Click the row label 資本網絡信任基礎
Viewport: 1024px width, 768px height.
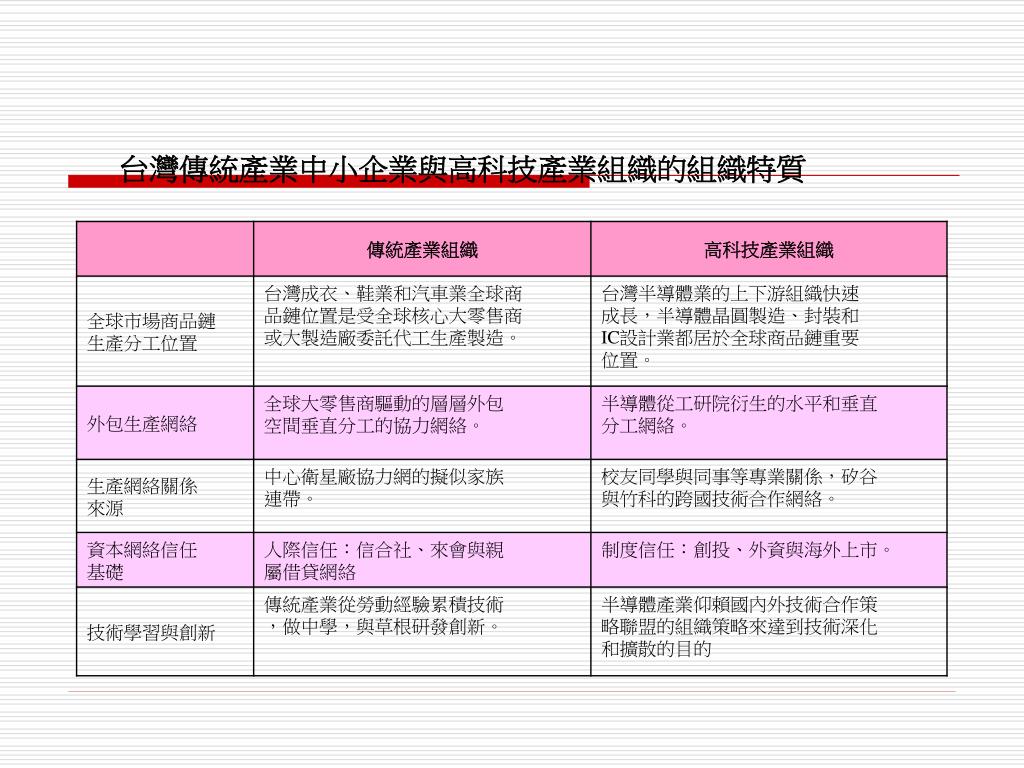165,560
